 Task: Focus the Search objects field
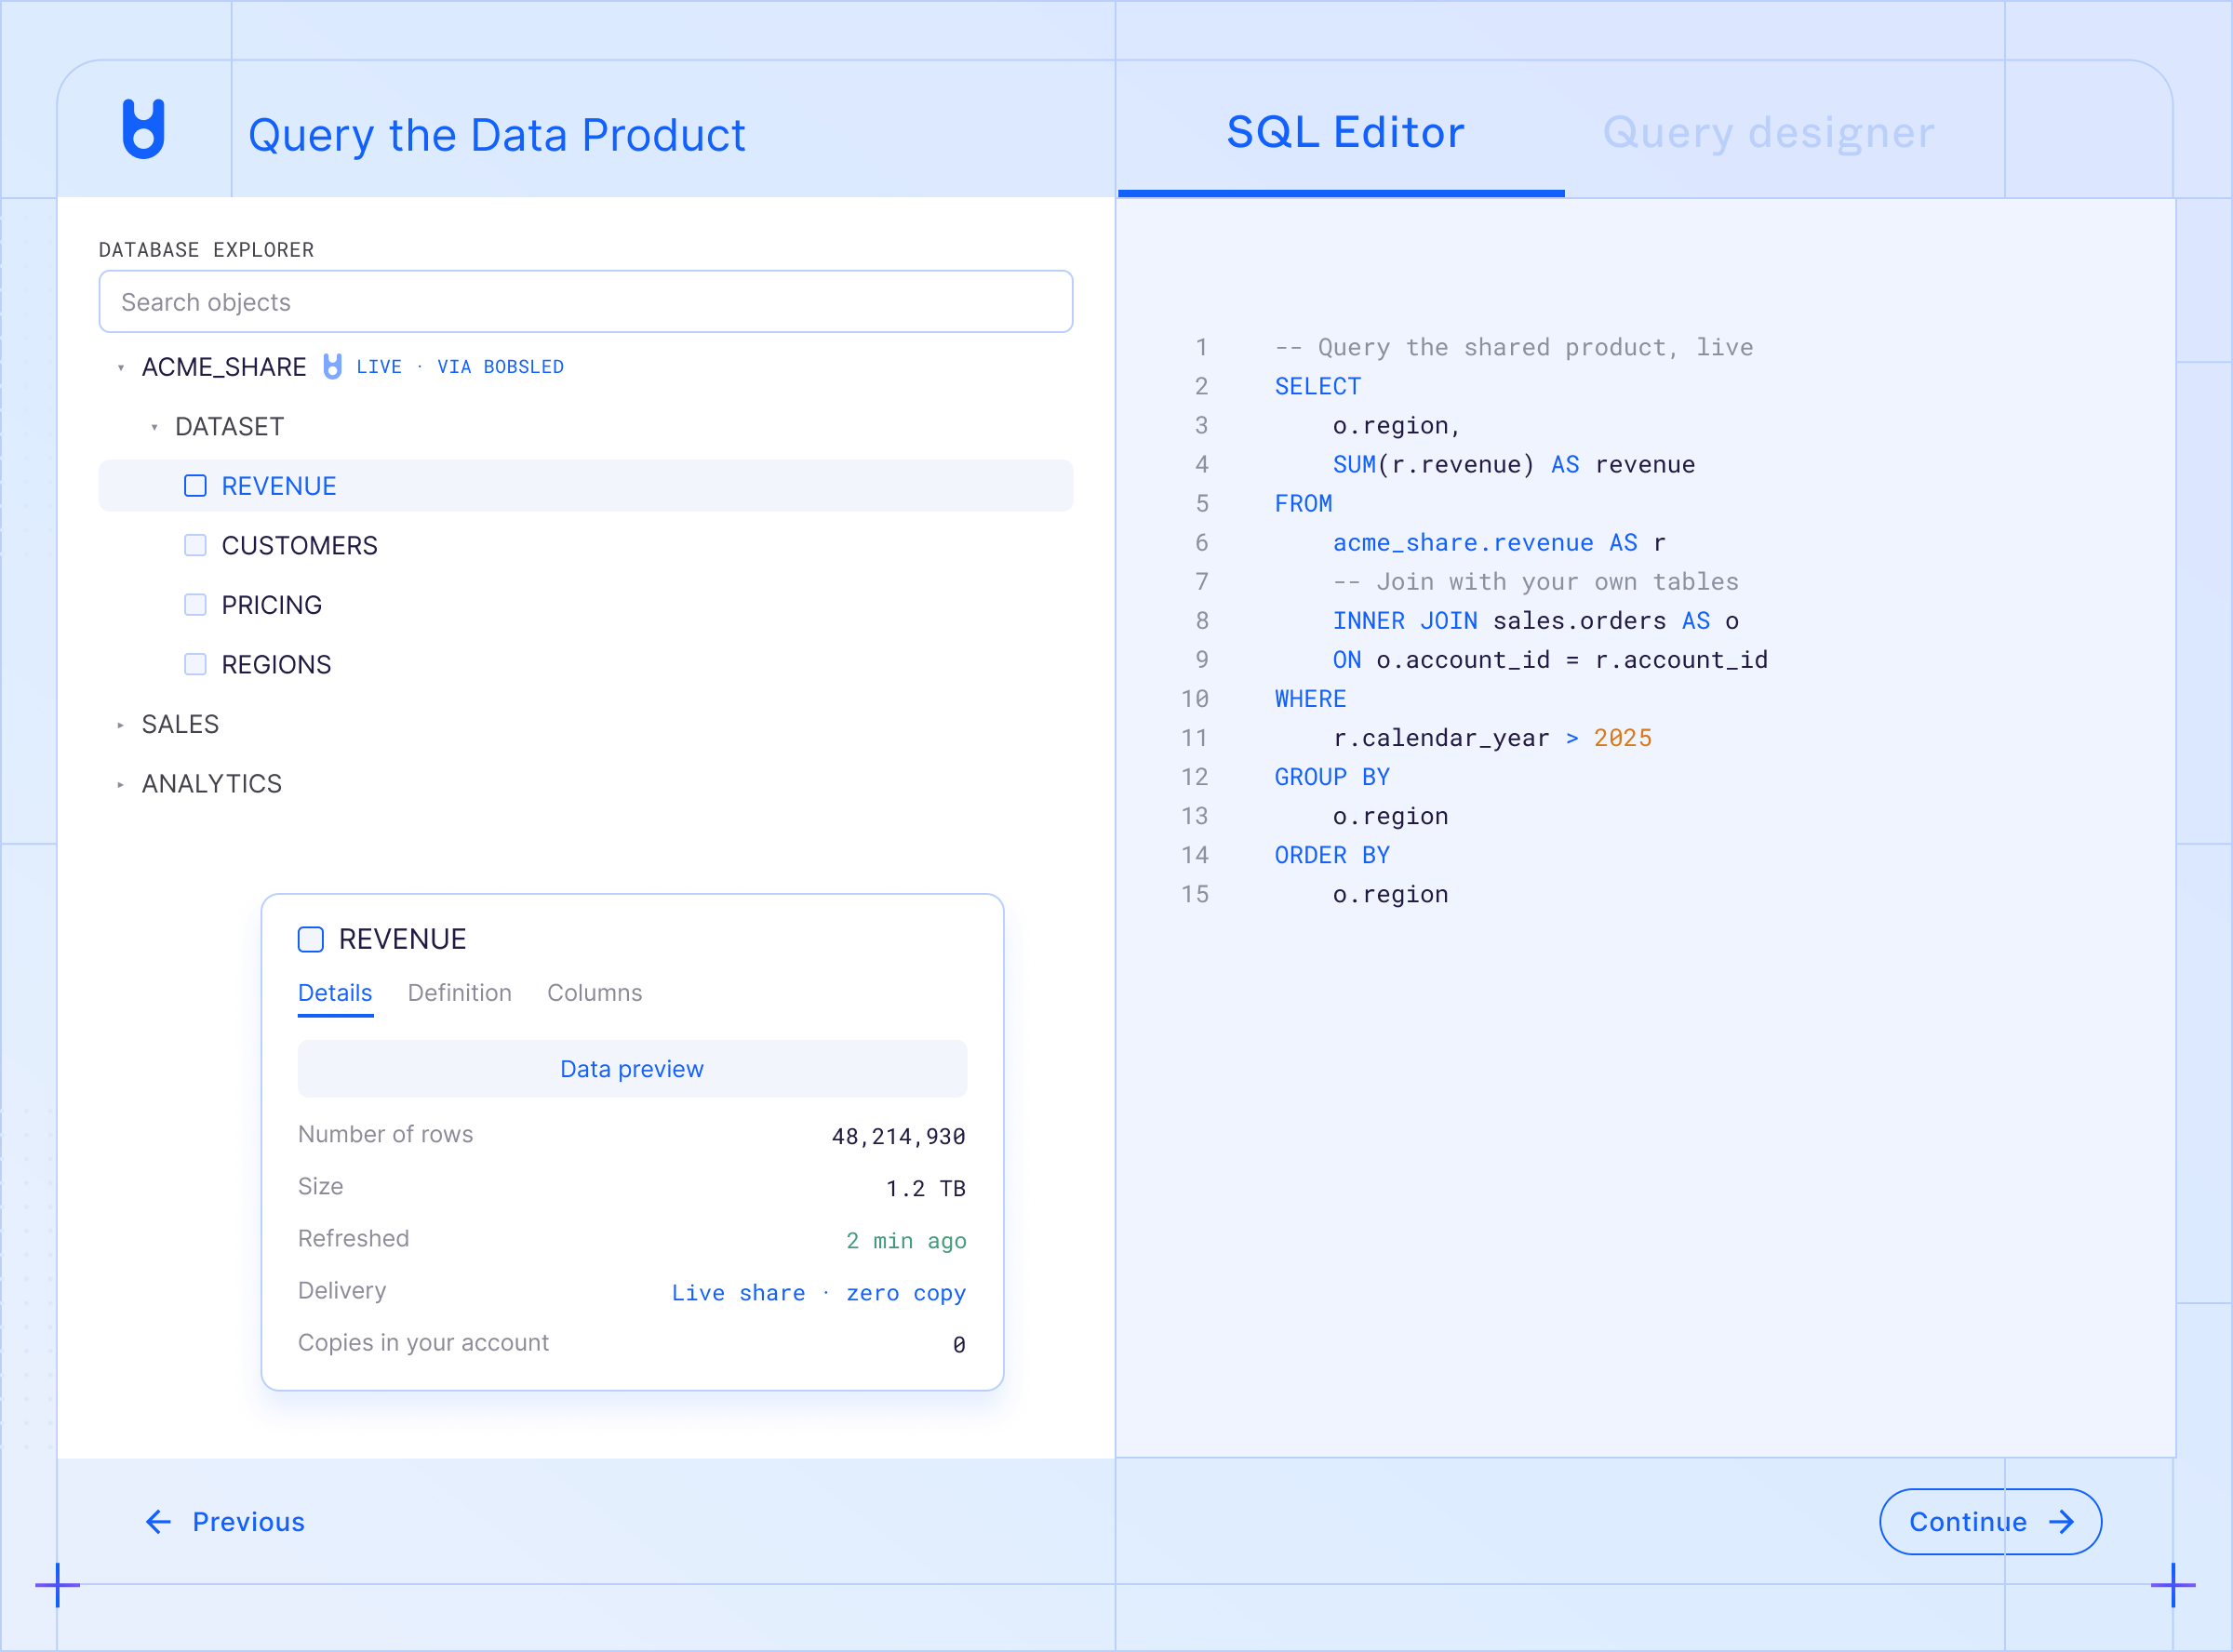tap(586, 302)
